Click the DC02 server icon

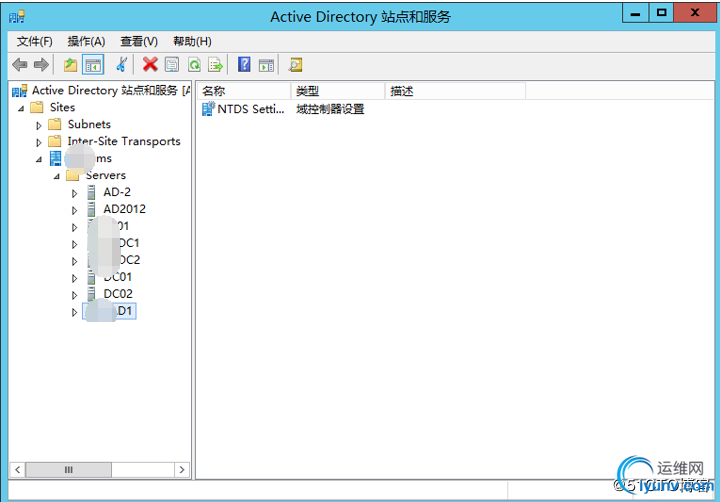tap(91, 294)
